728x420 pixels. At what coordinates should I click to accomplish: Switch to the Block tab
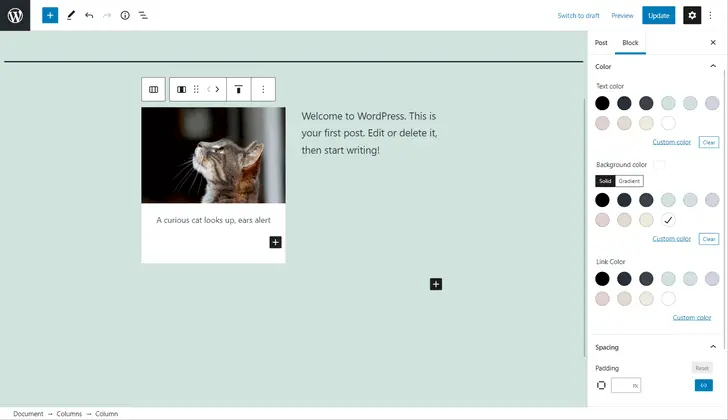(x=630, y=43)
